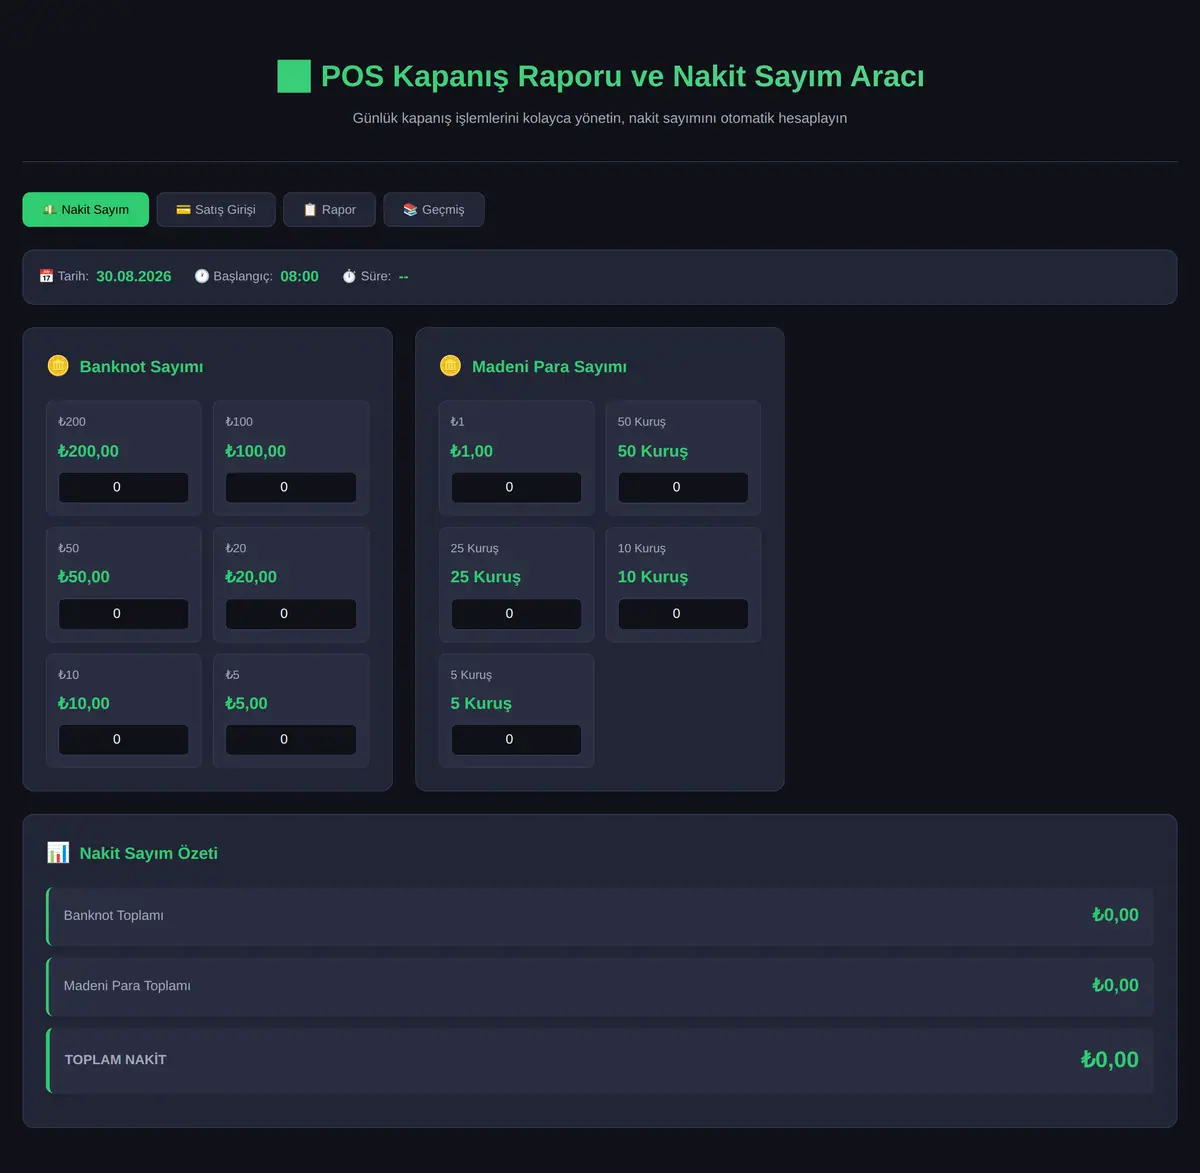Switch to the Nakit Sayım tab
The image size is (1200, 1173).
[x=86, y=210]
